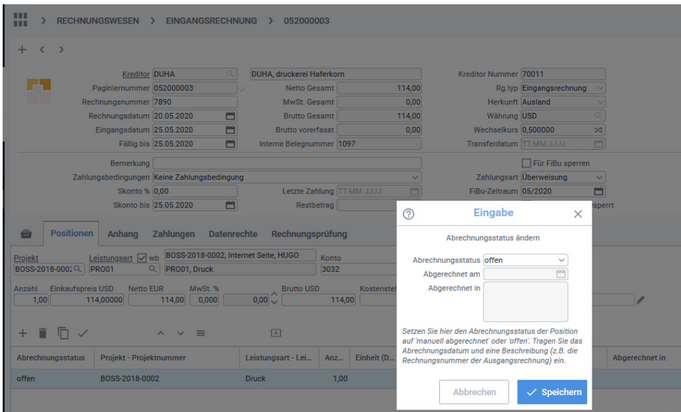Viewport: 681px width, 412px height.
Task: Open calendar picker for Abgerechnet am
Action: (561, 274)
